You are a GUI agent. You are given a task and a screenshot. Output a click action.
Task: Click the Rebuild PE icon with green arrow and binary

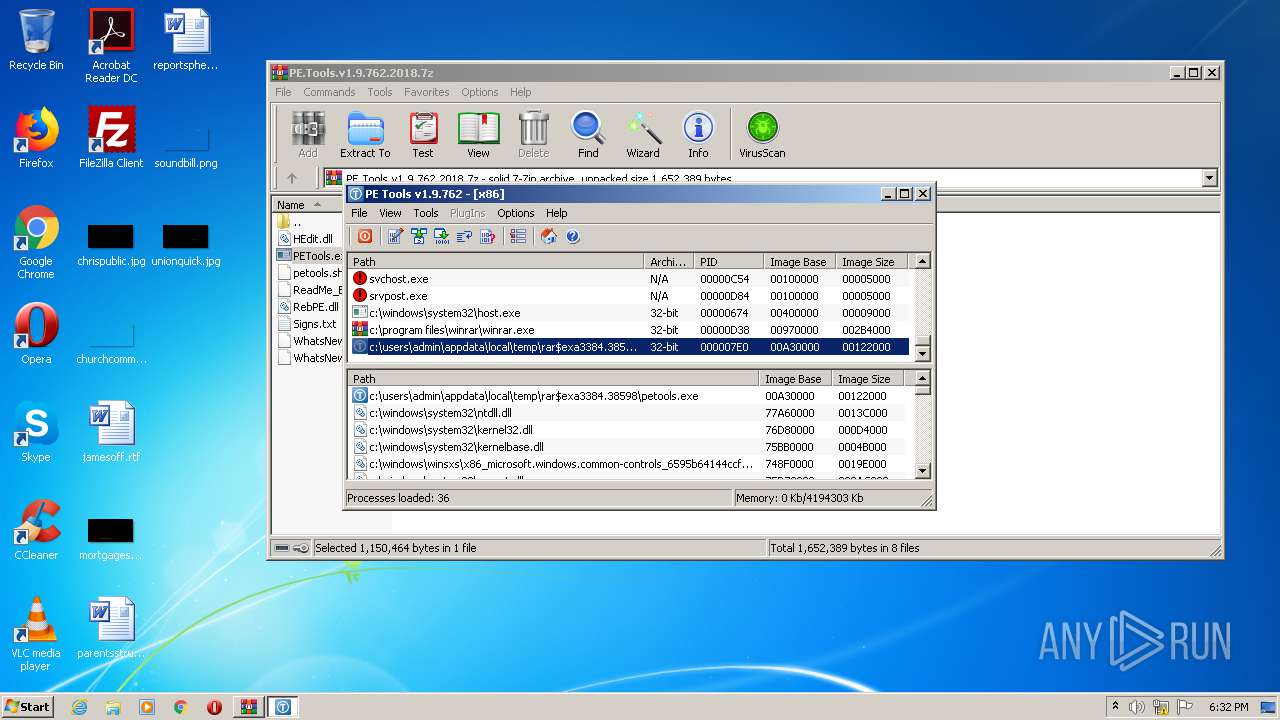coord(442,236)
